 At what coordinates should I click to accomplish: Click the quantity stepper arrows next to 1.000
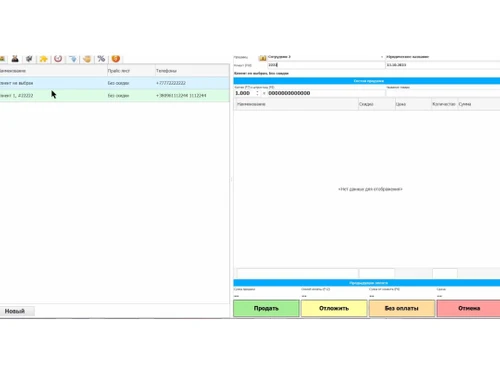point(257,93)
